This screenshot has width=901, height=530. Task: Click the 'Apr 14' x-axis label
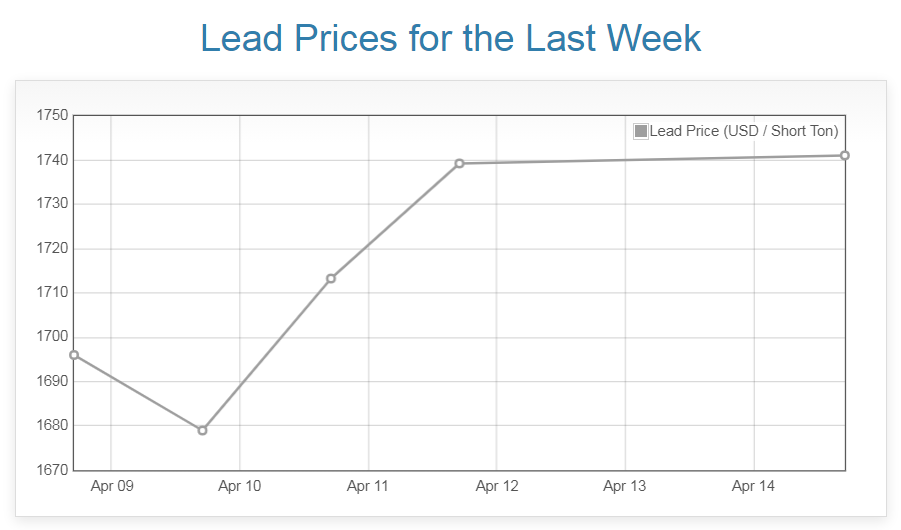(x=753, y=487)
